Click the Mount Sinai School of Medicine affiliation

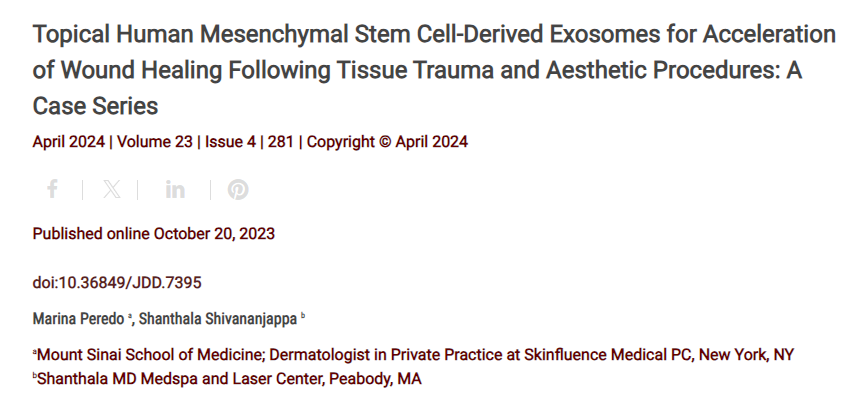coord(416,356)
